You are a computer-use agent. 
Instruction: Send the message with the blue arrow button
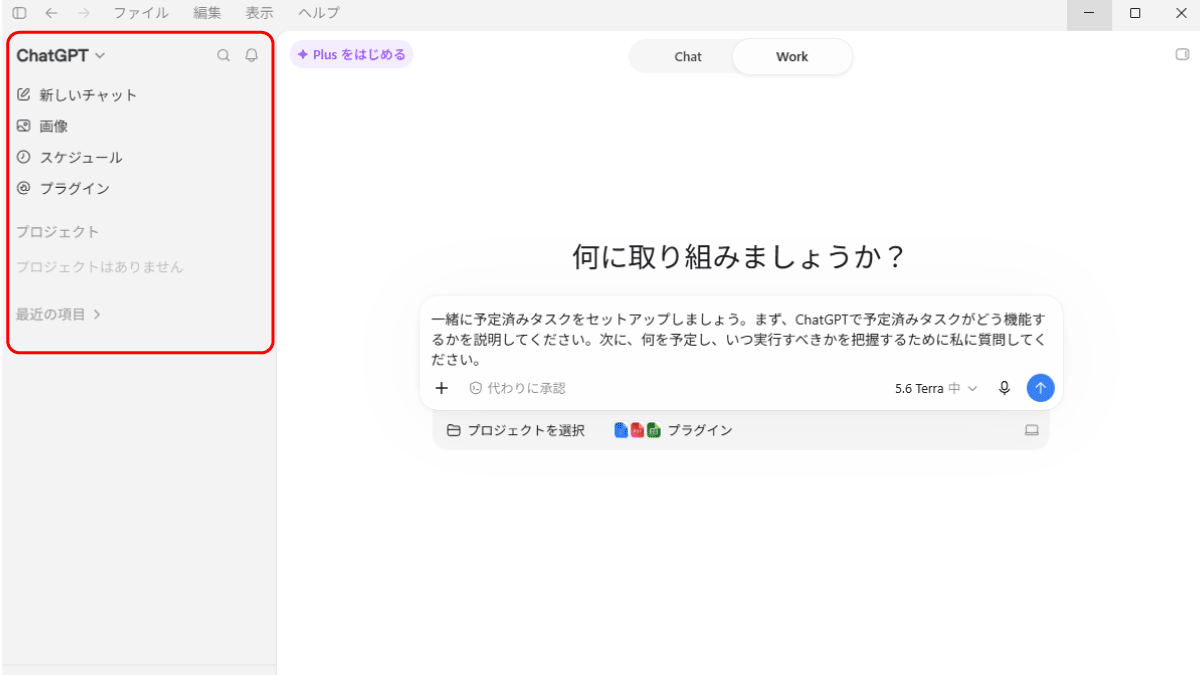[1041, 388]
